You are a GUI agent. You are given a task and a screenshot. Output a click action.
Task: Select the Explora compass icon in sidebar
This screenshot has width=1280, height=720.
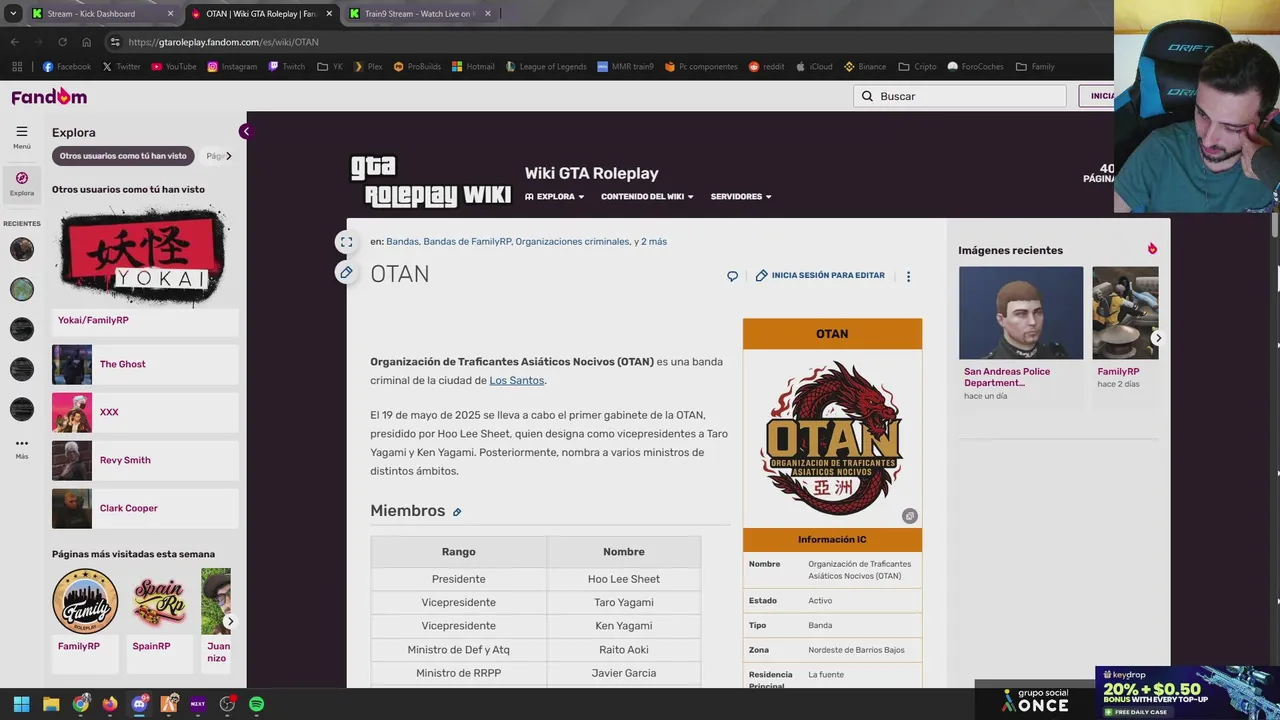tap(22, 178)
